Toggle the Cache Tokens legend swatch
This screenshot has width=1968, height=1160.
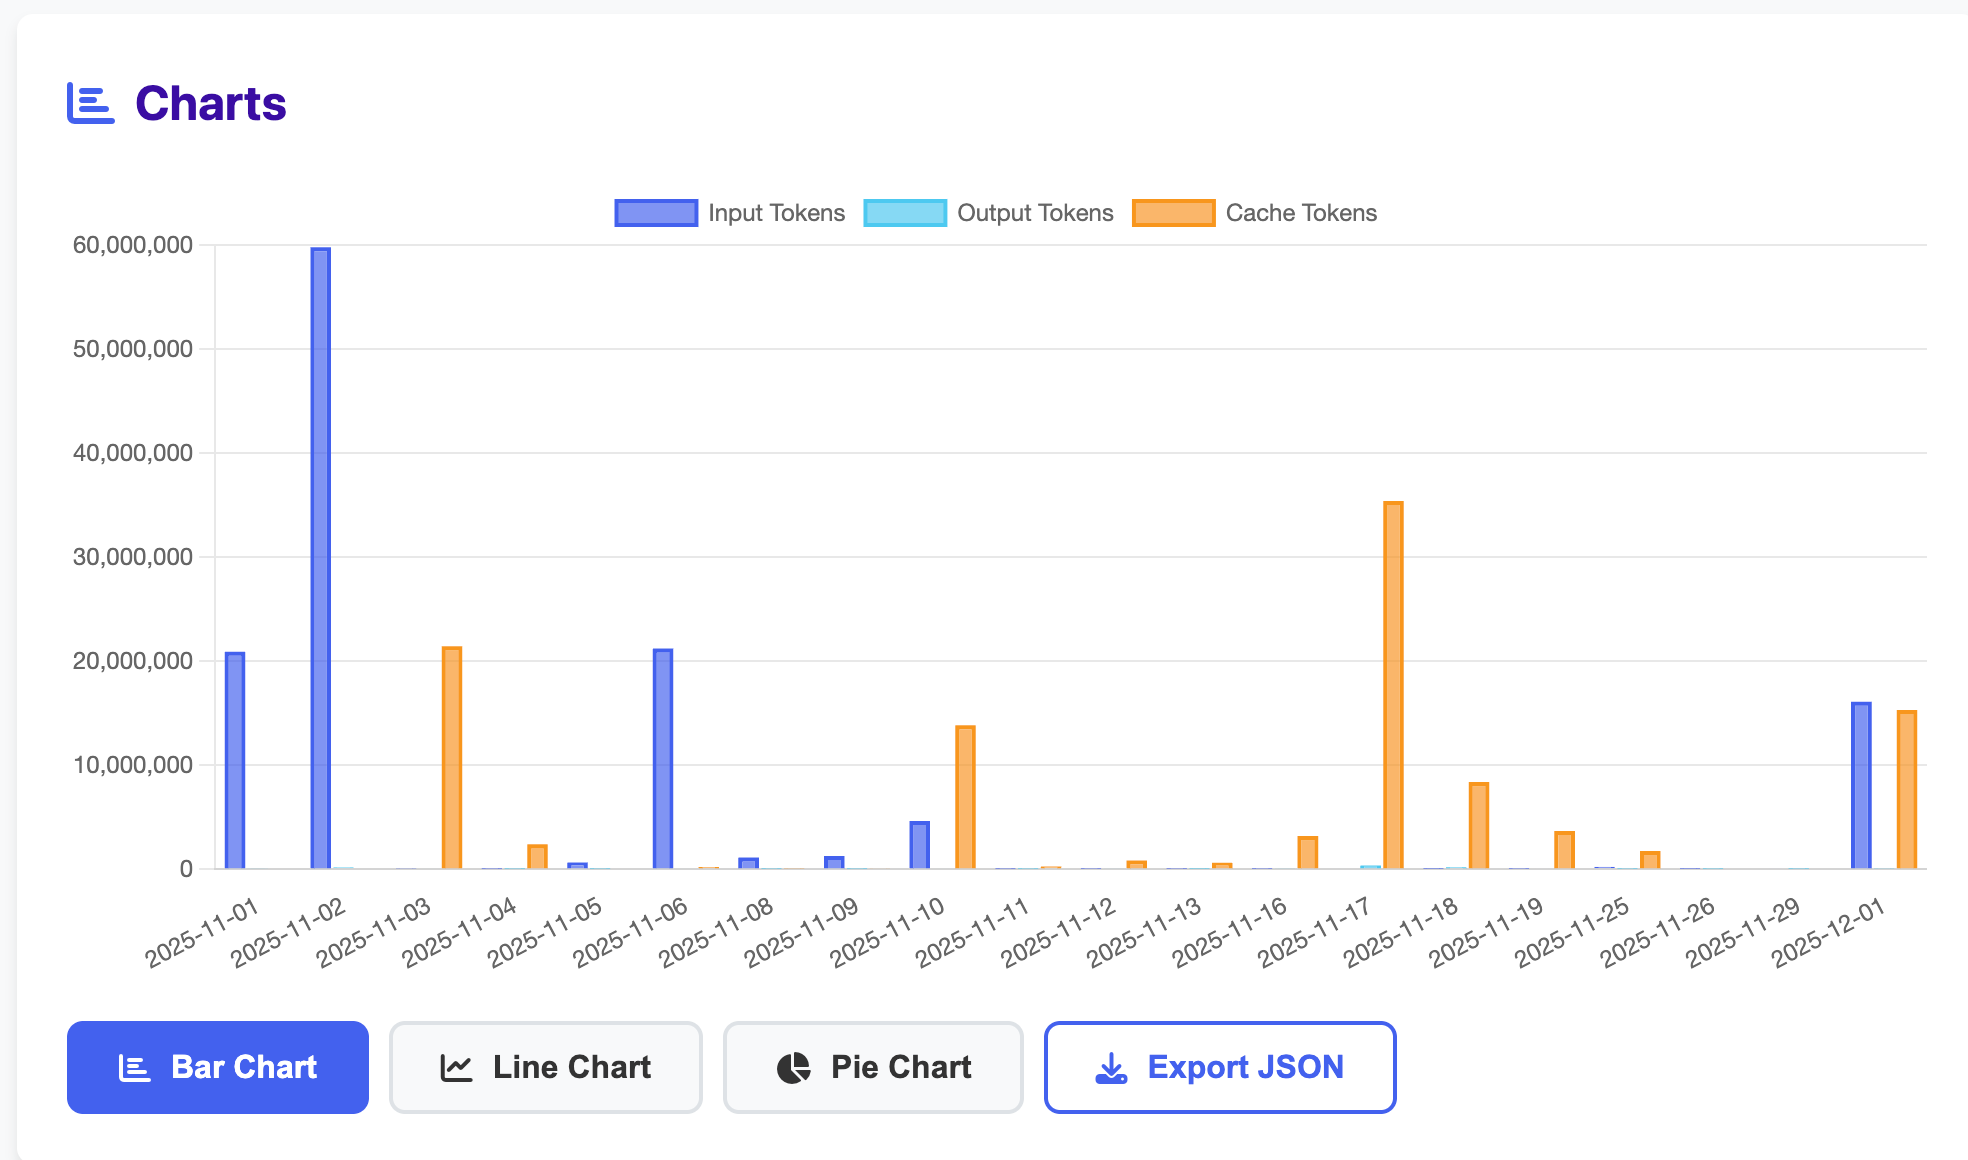pos(1174,213)
